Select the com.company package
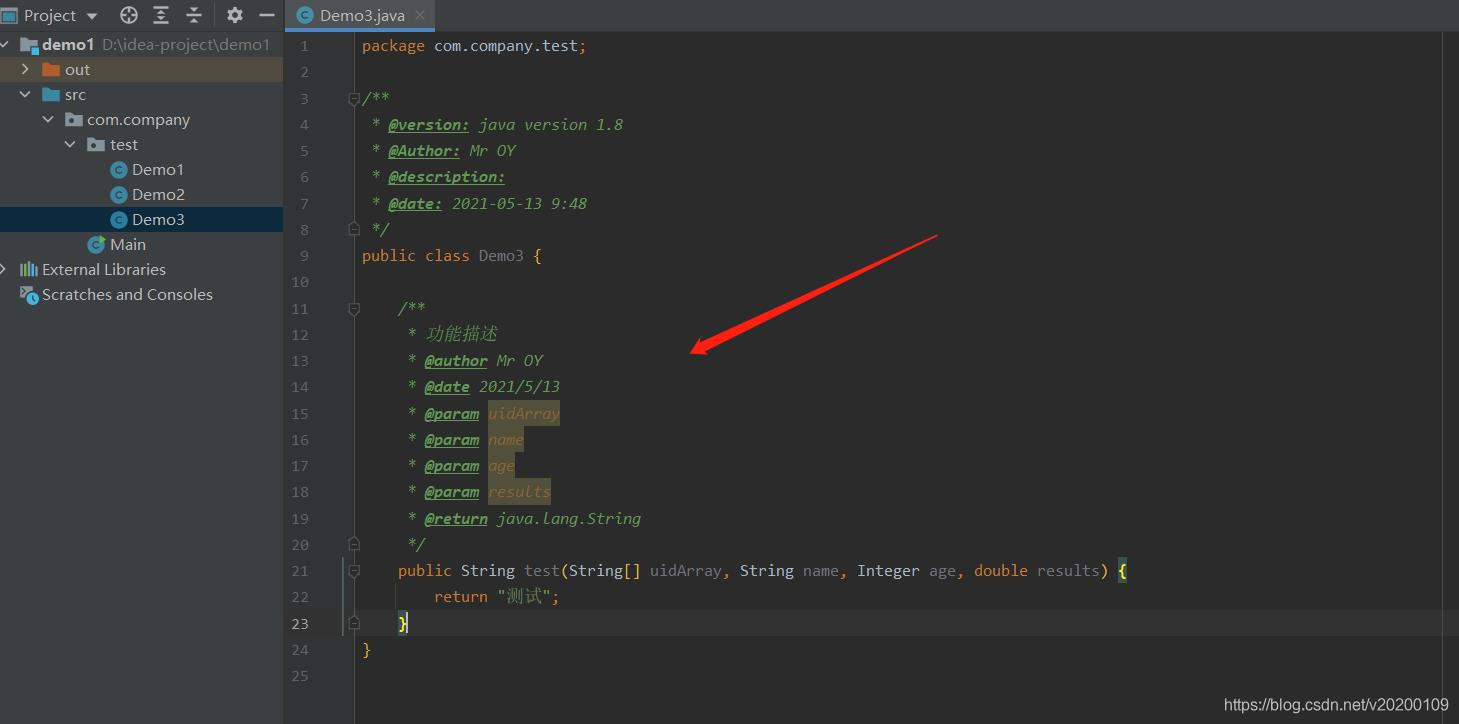The width and height of the screenshot is (1459, 724). pyautogui.click(x=138, y=120)
